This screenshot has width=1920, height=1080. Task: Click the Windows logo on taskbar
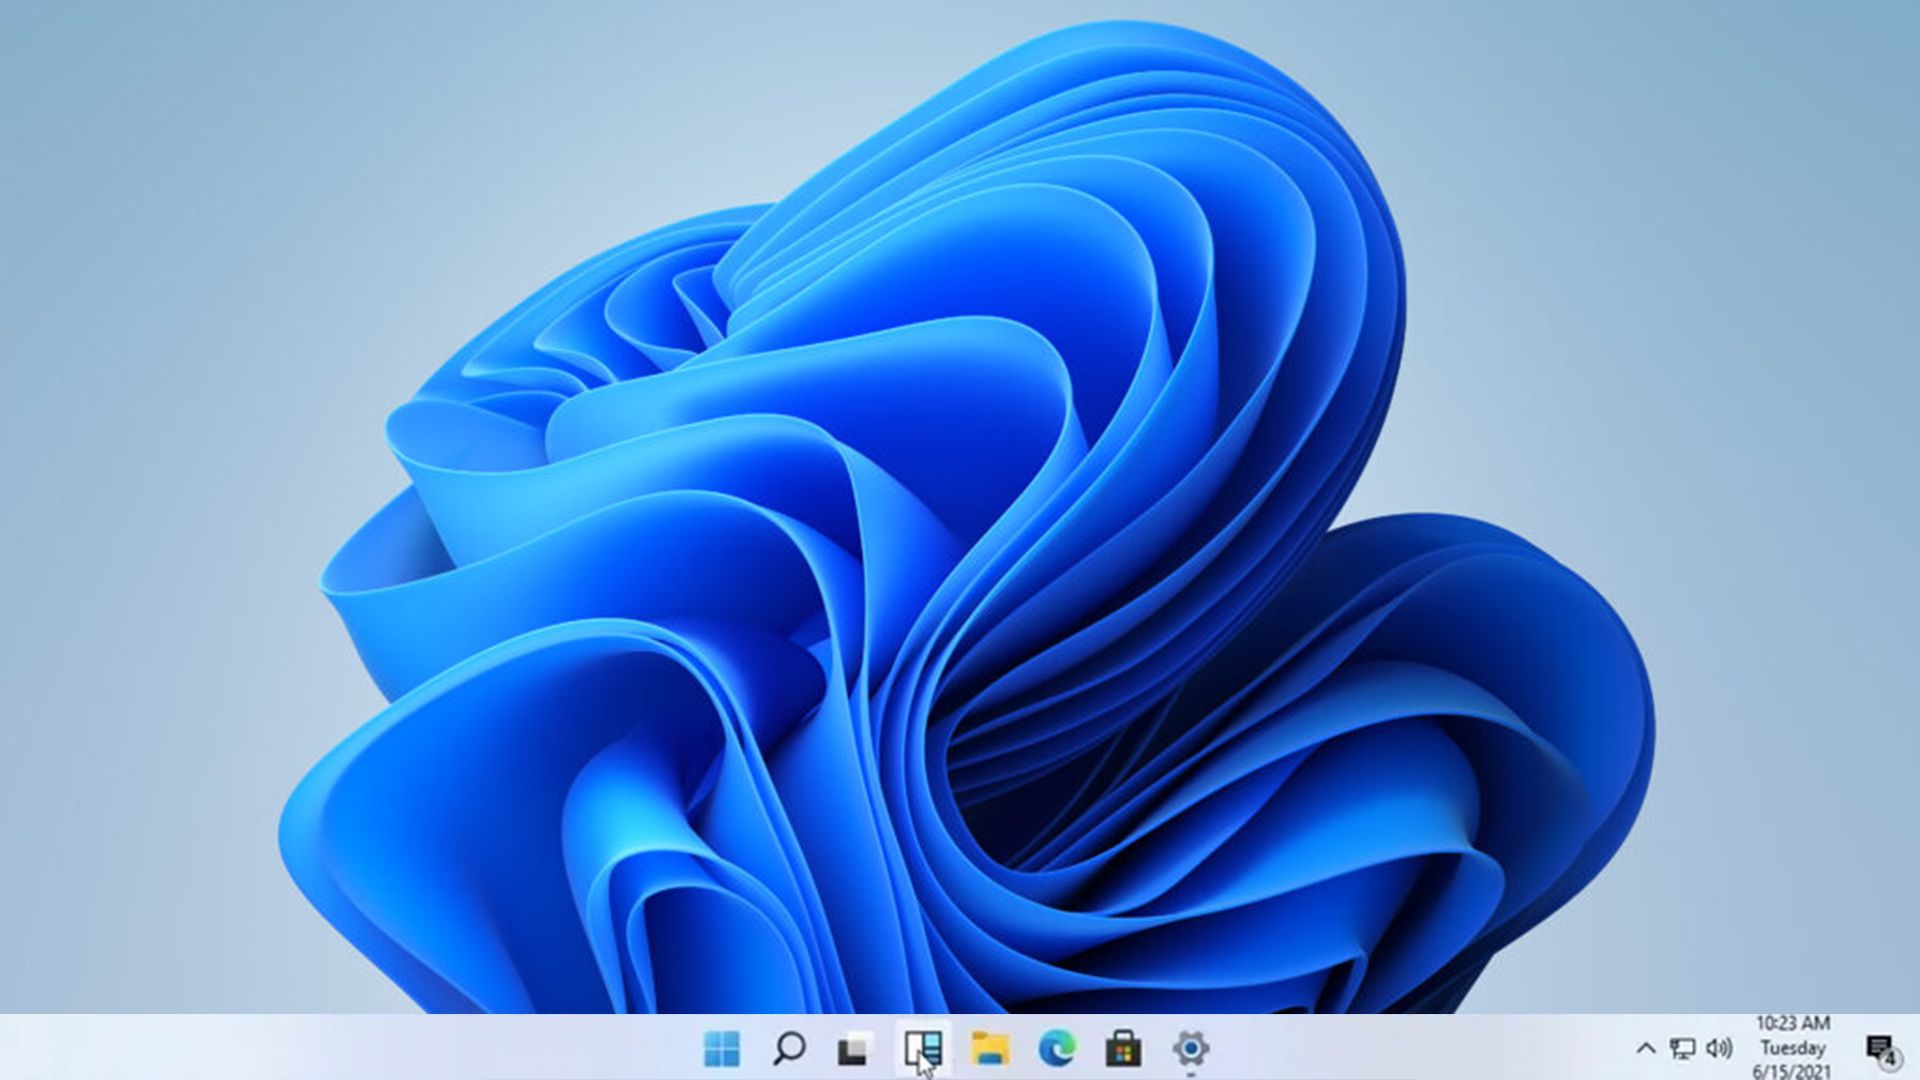tap(722, 1050)
